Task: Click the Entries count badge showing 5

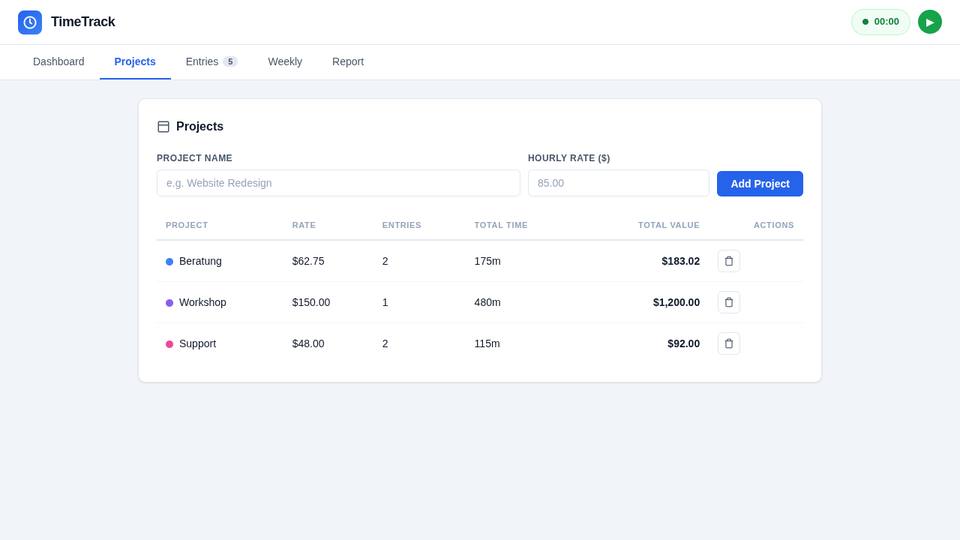Action: (230, 62)
